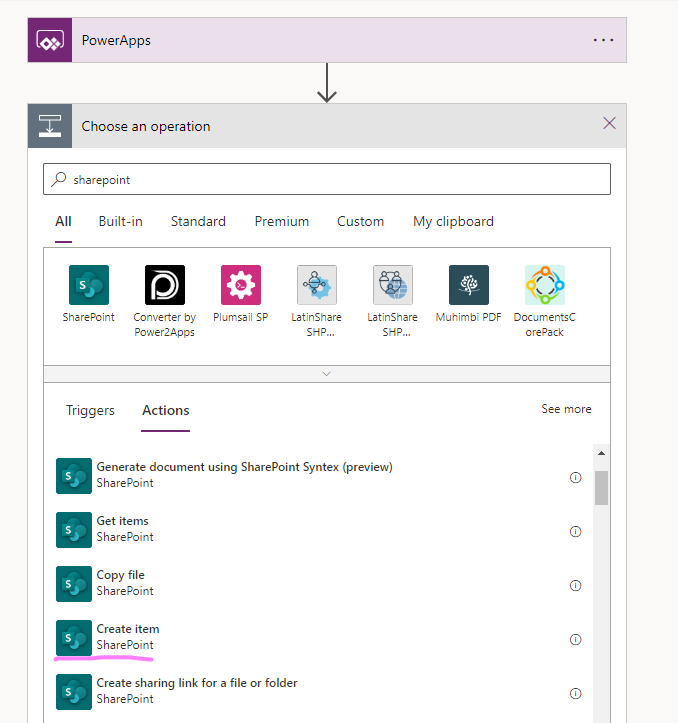Viewport: 678px width, 723px height.
Task: Open the My clipboard tab
Action: (453, 222)
